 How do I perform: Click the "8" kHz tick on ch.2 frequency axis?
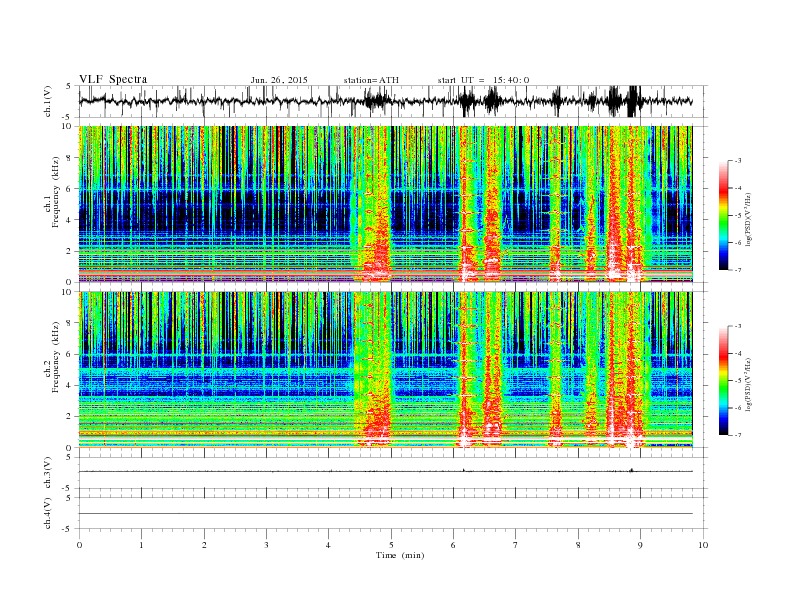click(x=69, y=323)
